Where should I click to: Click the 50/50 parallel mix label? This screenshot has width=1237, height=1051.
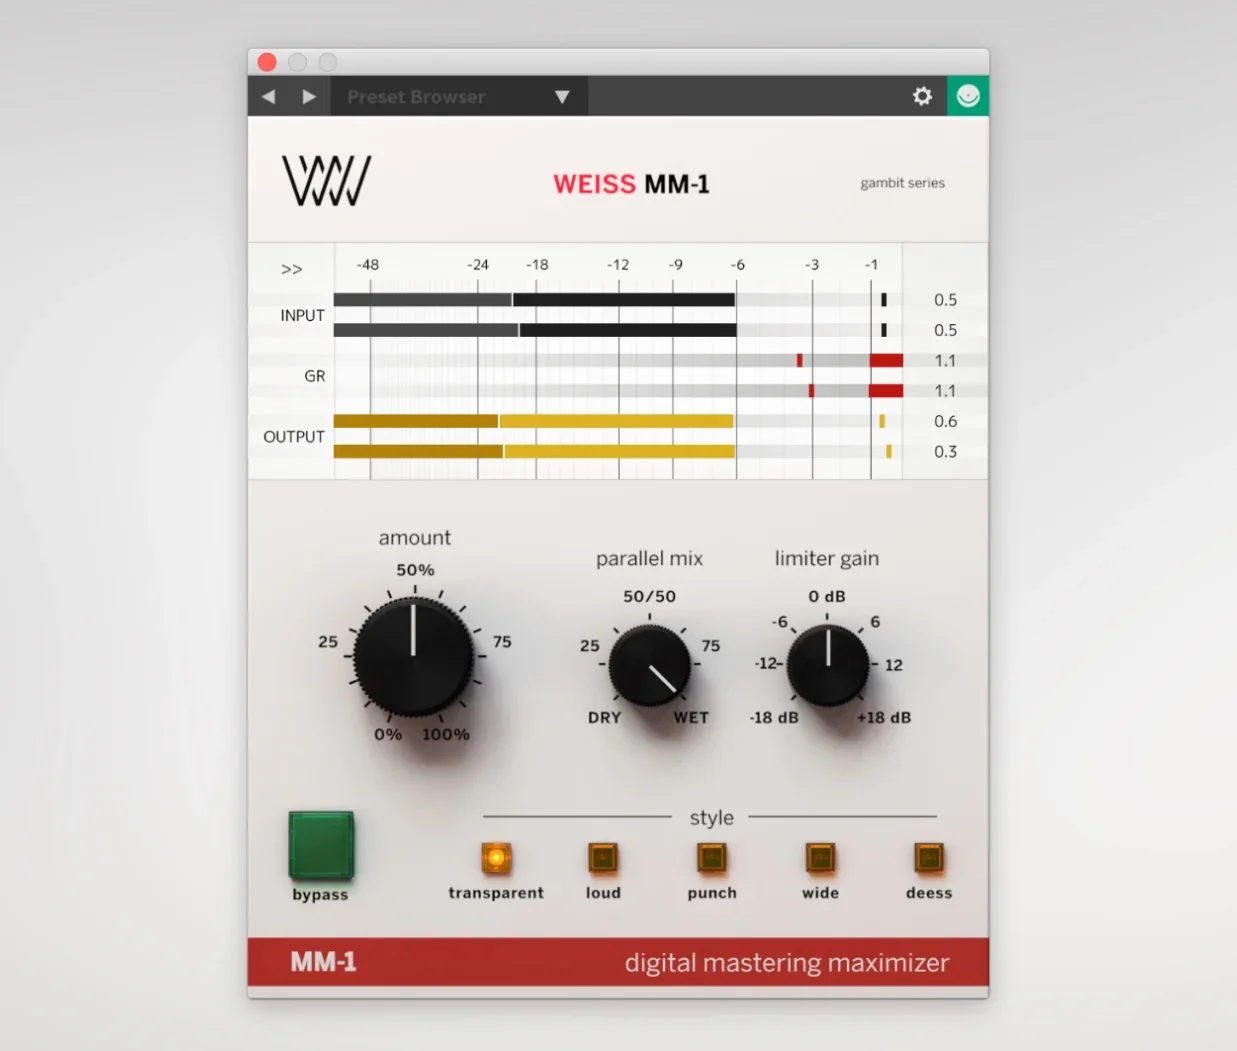pyautogui.click(x=649, y=596)
